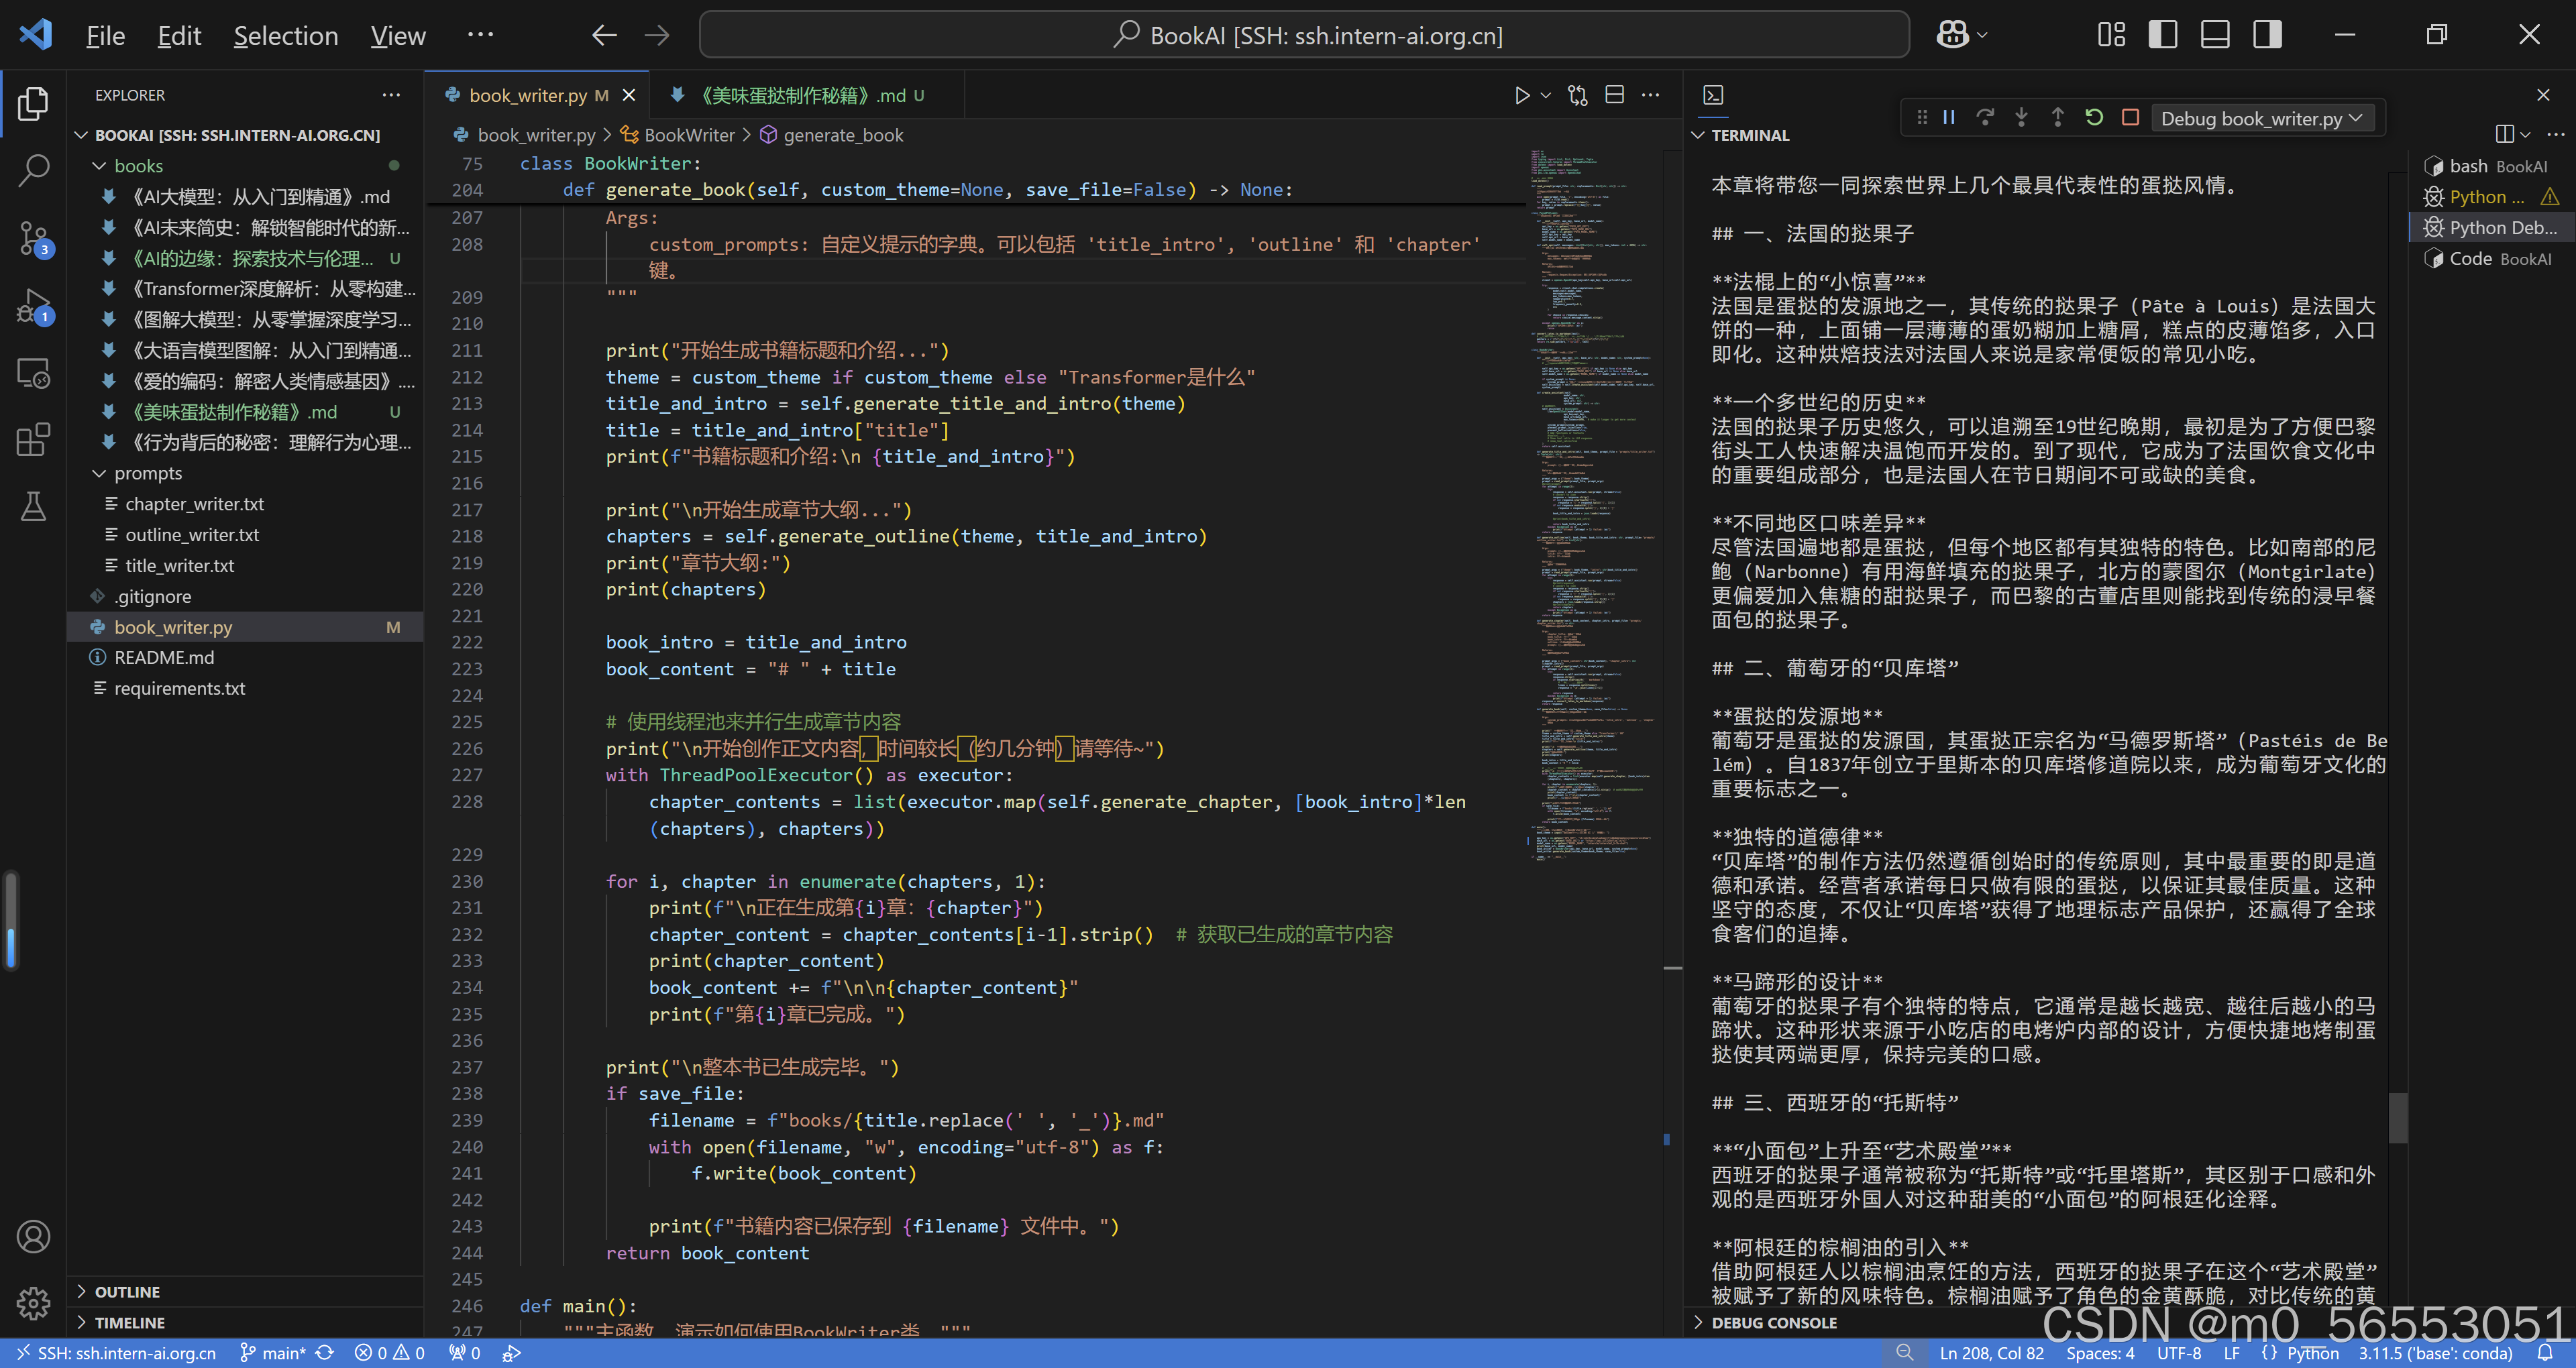Viewport: 2576px width, 1368px height.
Task: Click the main* branch indicator in status bar
Action: pos(277,1352)
